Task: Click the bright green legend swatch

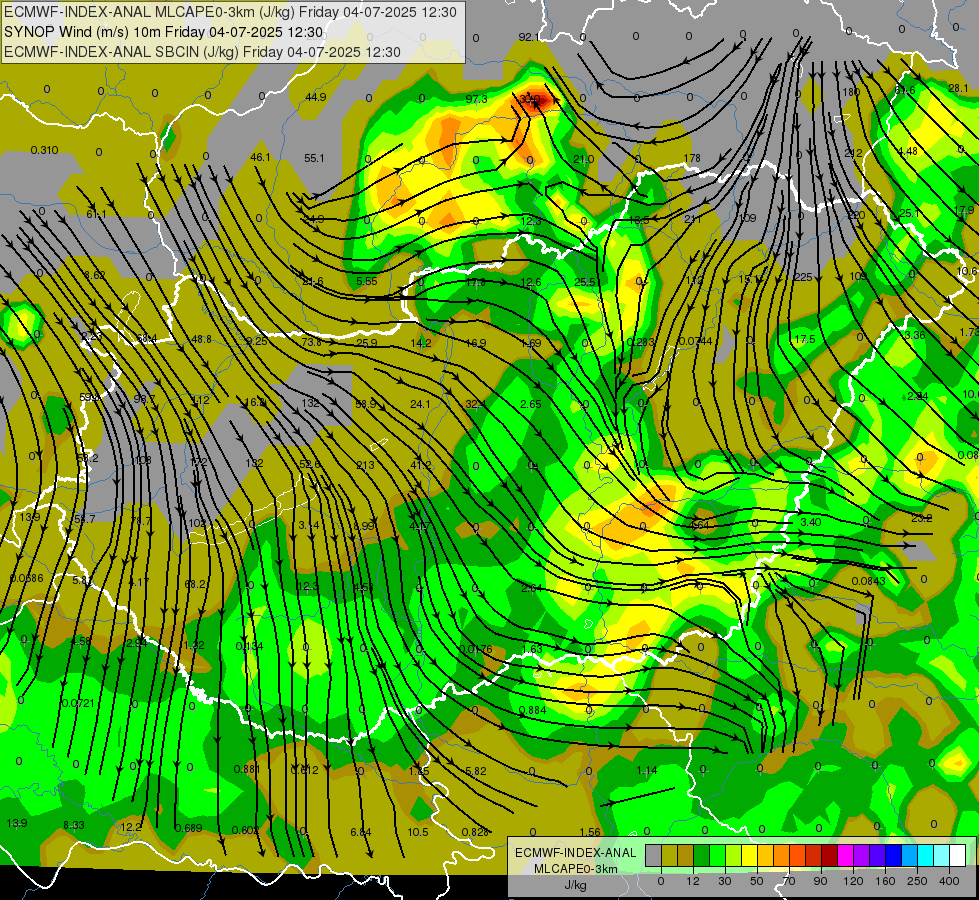Action: [718, 856]
